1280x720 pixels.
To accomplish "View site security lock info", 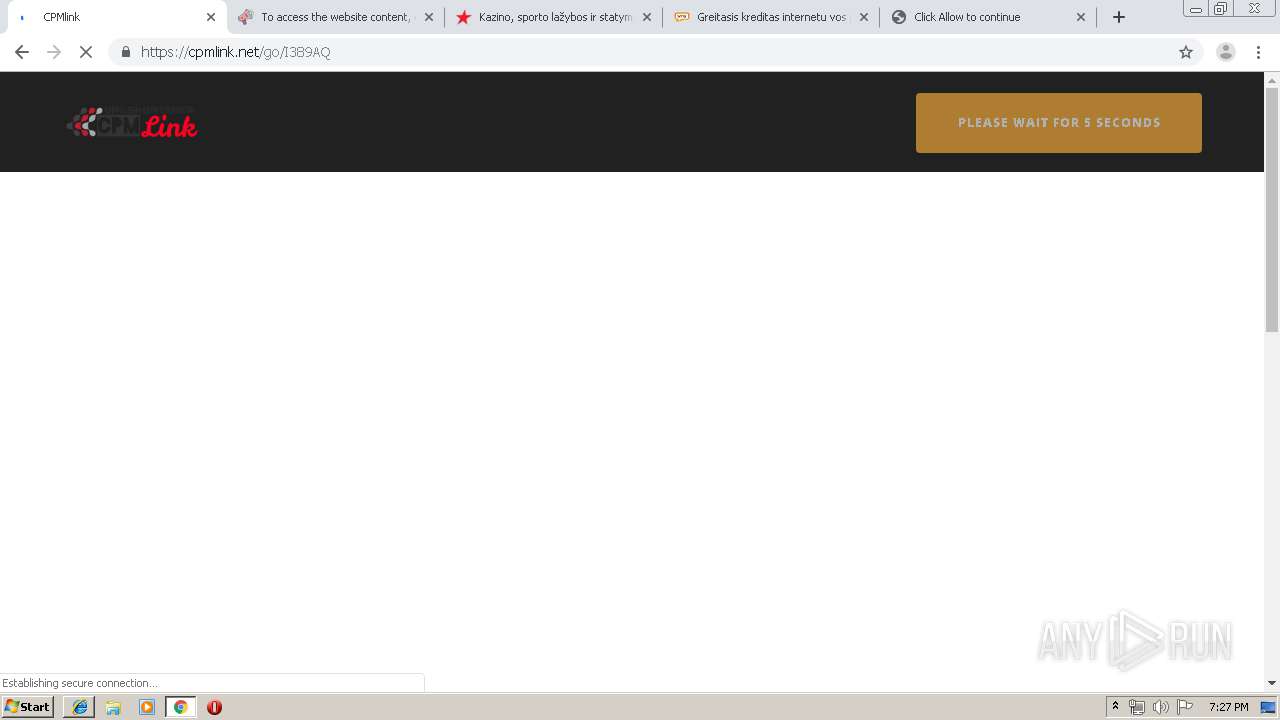I will pos(126,52).
